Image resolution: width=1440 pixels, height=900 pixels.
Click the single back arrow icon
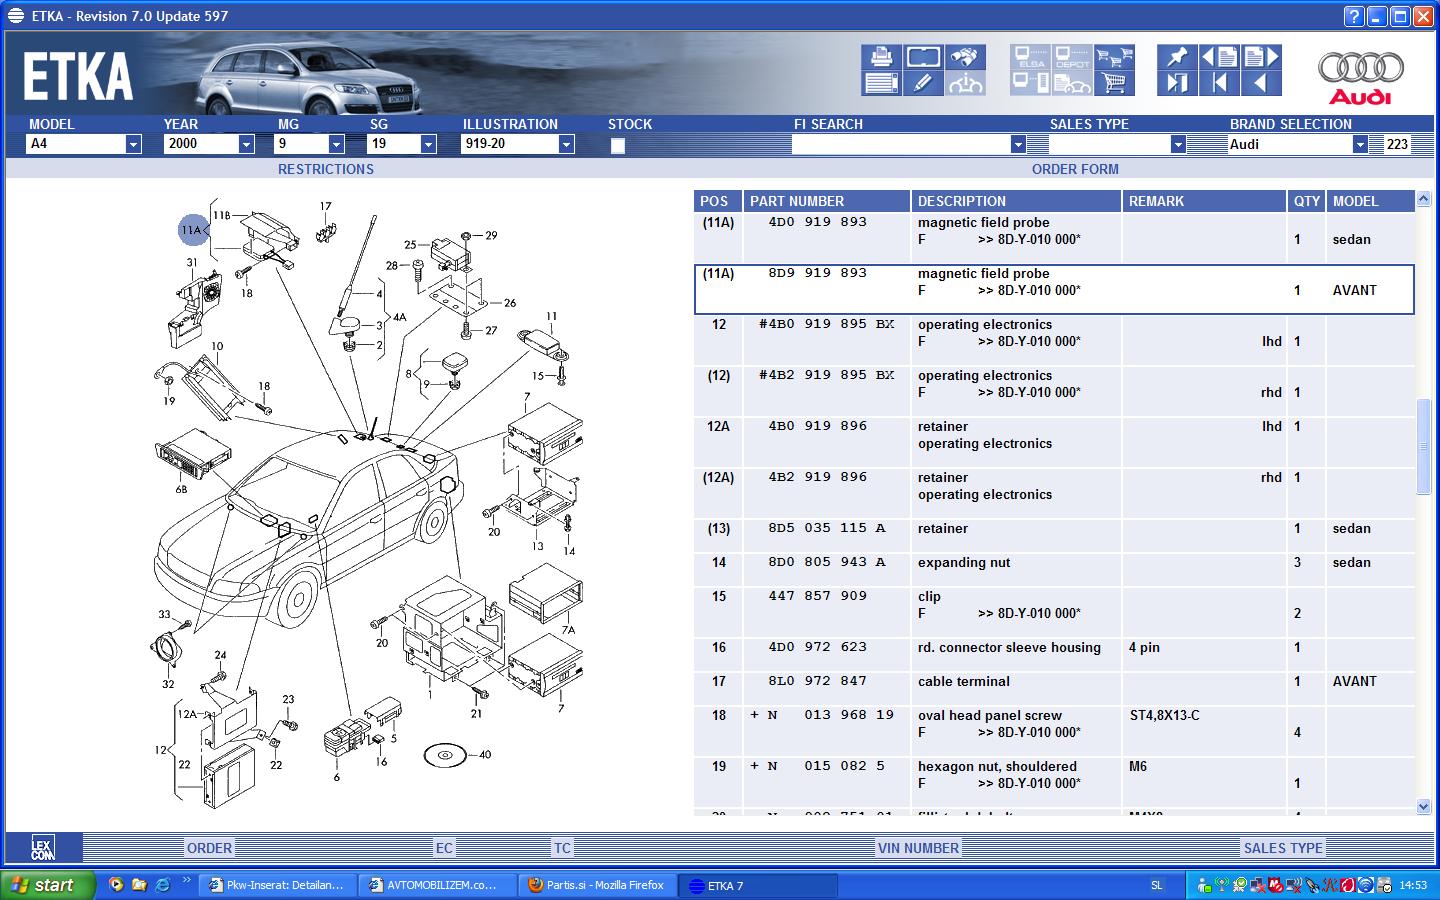[1261, 84]
